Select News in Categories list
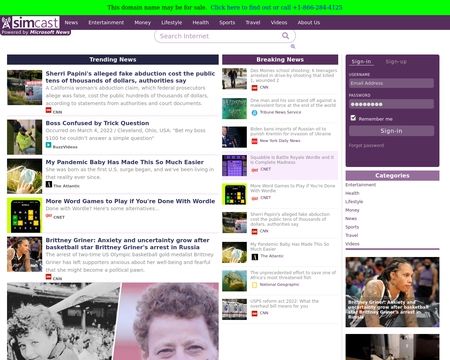The image size is (450, 360). pyautogui.click(x=351, y=218)
